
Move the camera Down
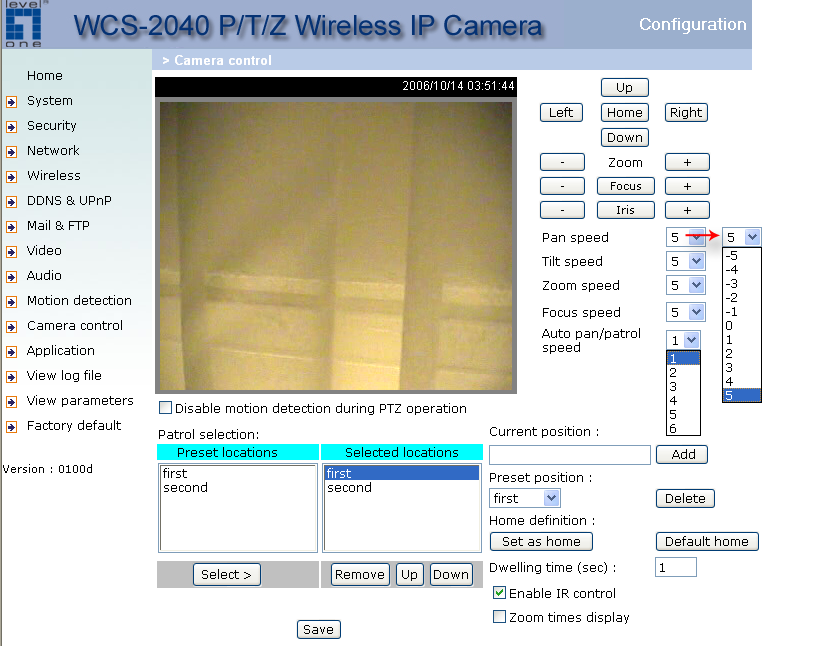coord(624,138)
